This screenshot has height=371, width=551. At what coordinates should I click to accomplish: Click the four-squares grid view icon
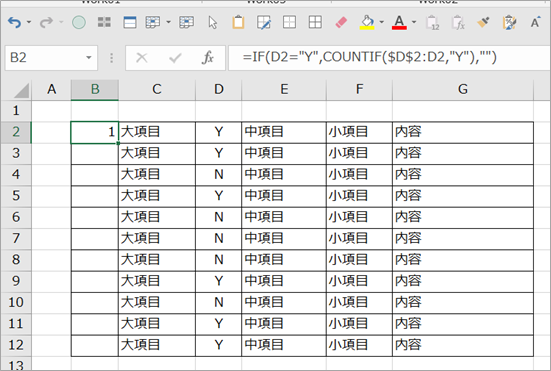[104, 22]
